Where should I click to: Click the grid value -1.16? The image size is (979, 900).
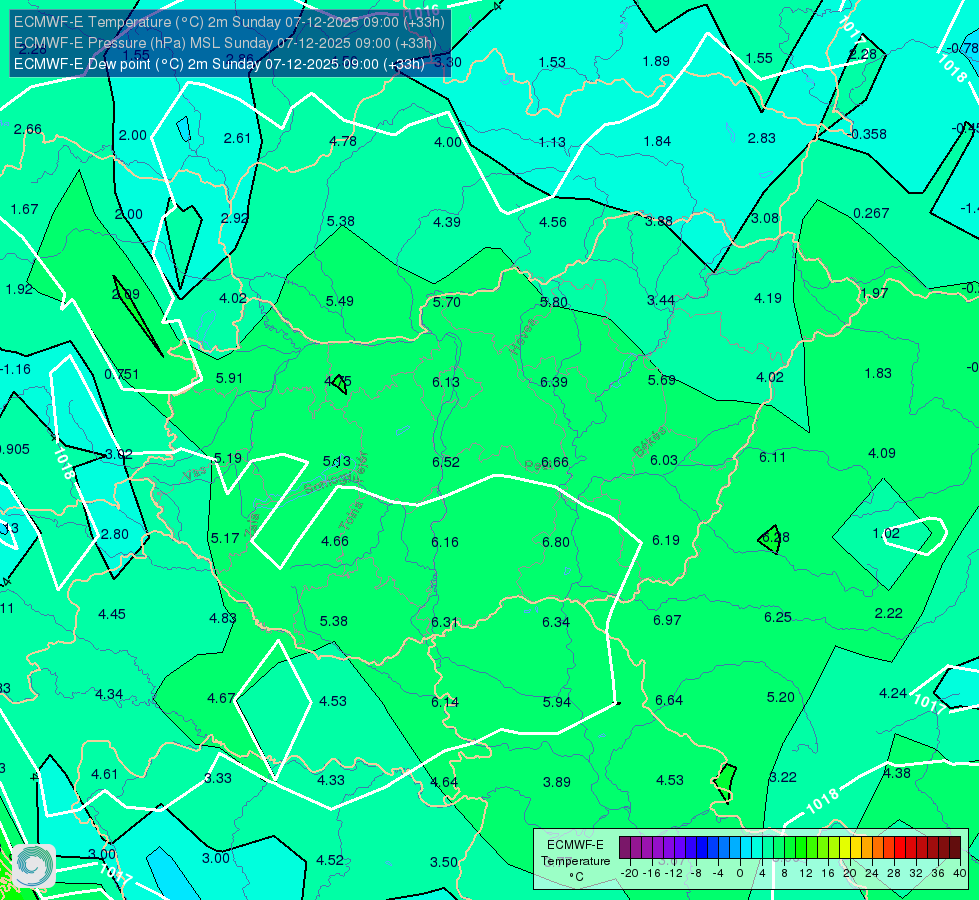point(15,370)
